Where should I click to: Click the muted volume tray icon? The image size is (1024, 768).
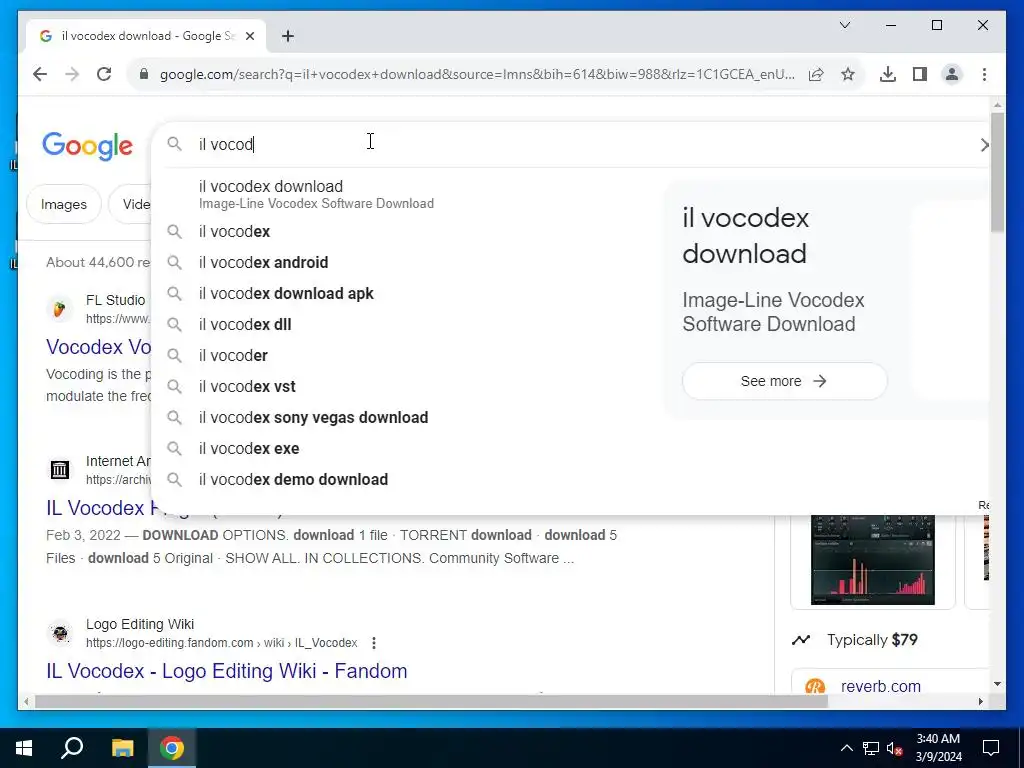894,748
